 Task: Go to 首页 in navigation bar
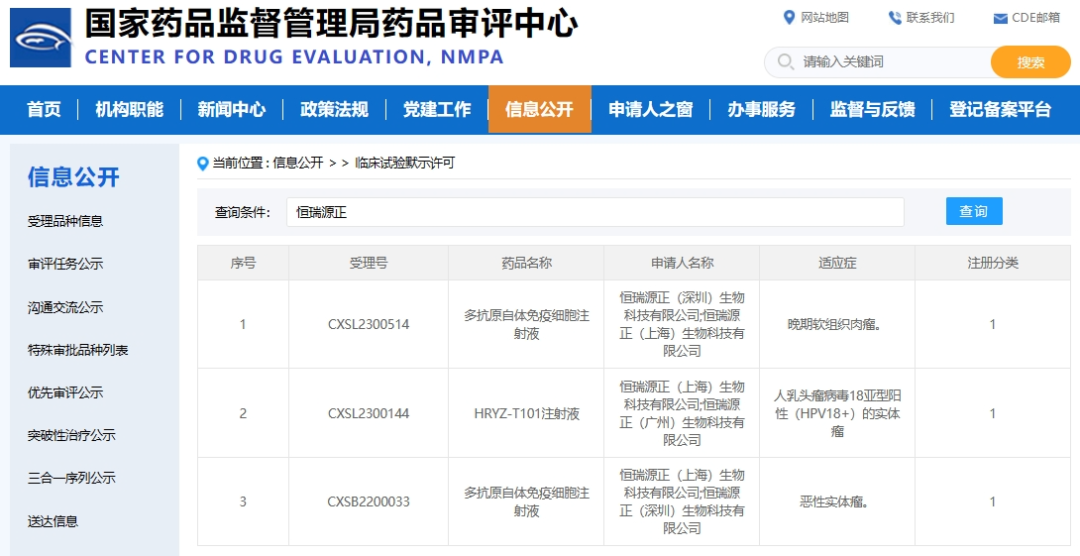(44, 109)
